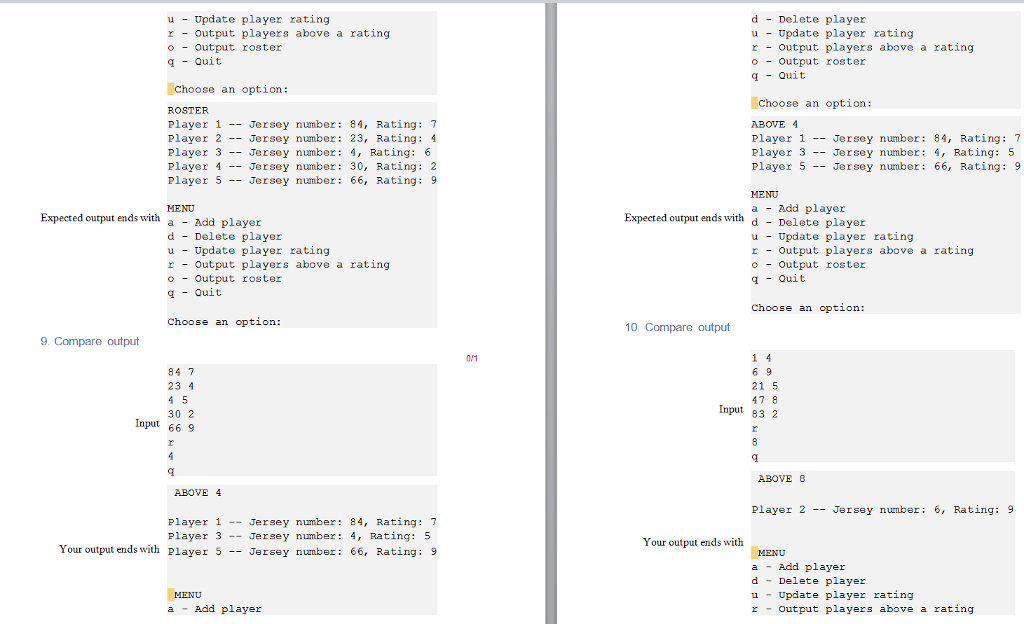Click the orange highlight marker before "Choose an option"
The width and height of the screenshot is (1024, 624).
point(169,89)
